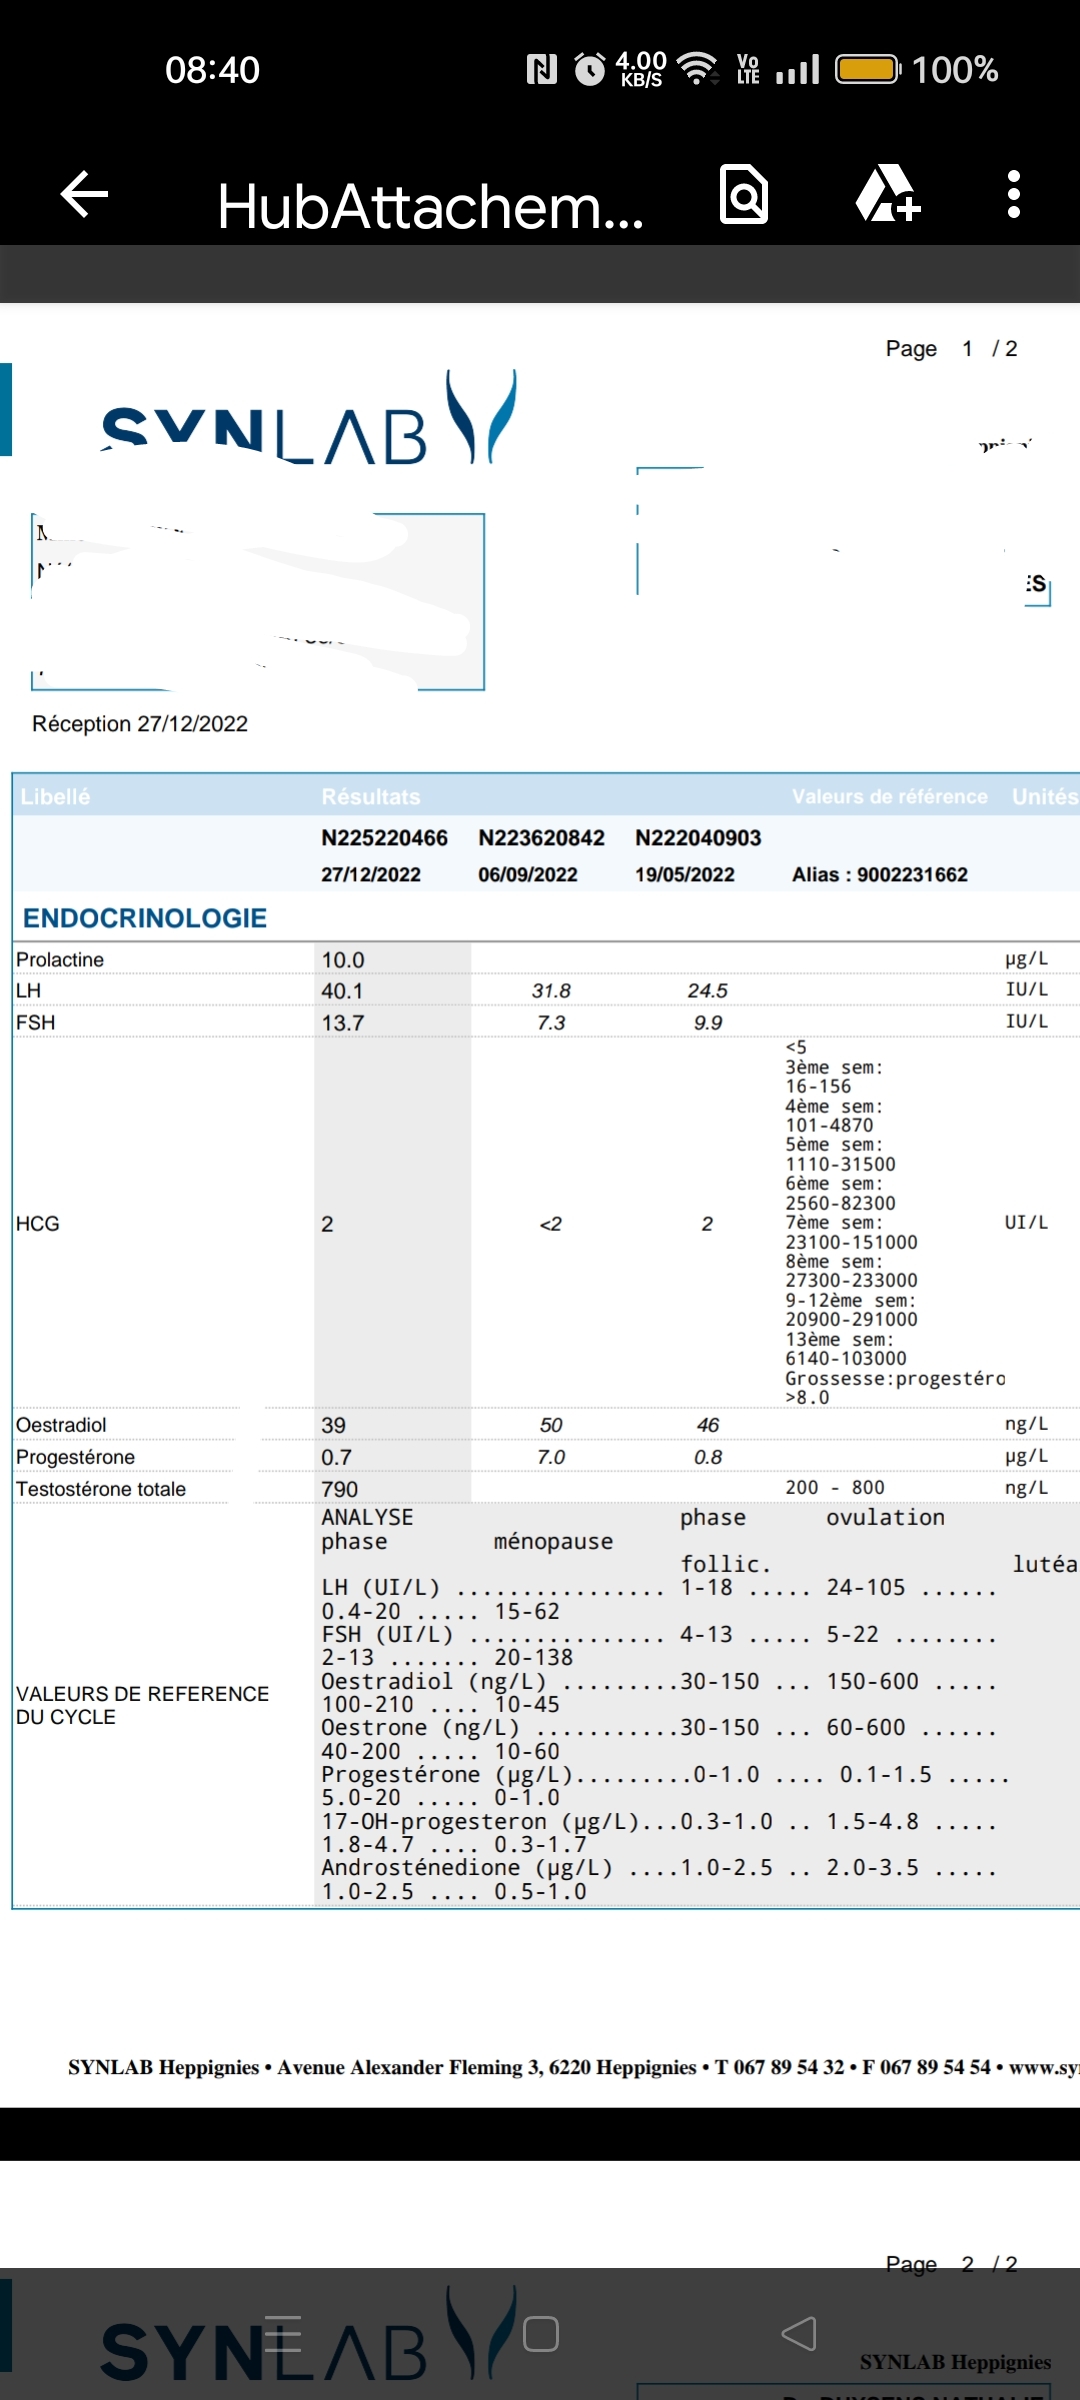Select the previous FSH value 9.9
The height and width of the screenshot is (2400, 1080).
pyautogui.click(x=708, y=1023)
